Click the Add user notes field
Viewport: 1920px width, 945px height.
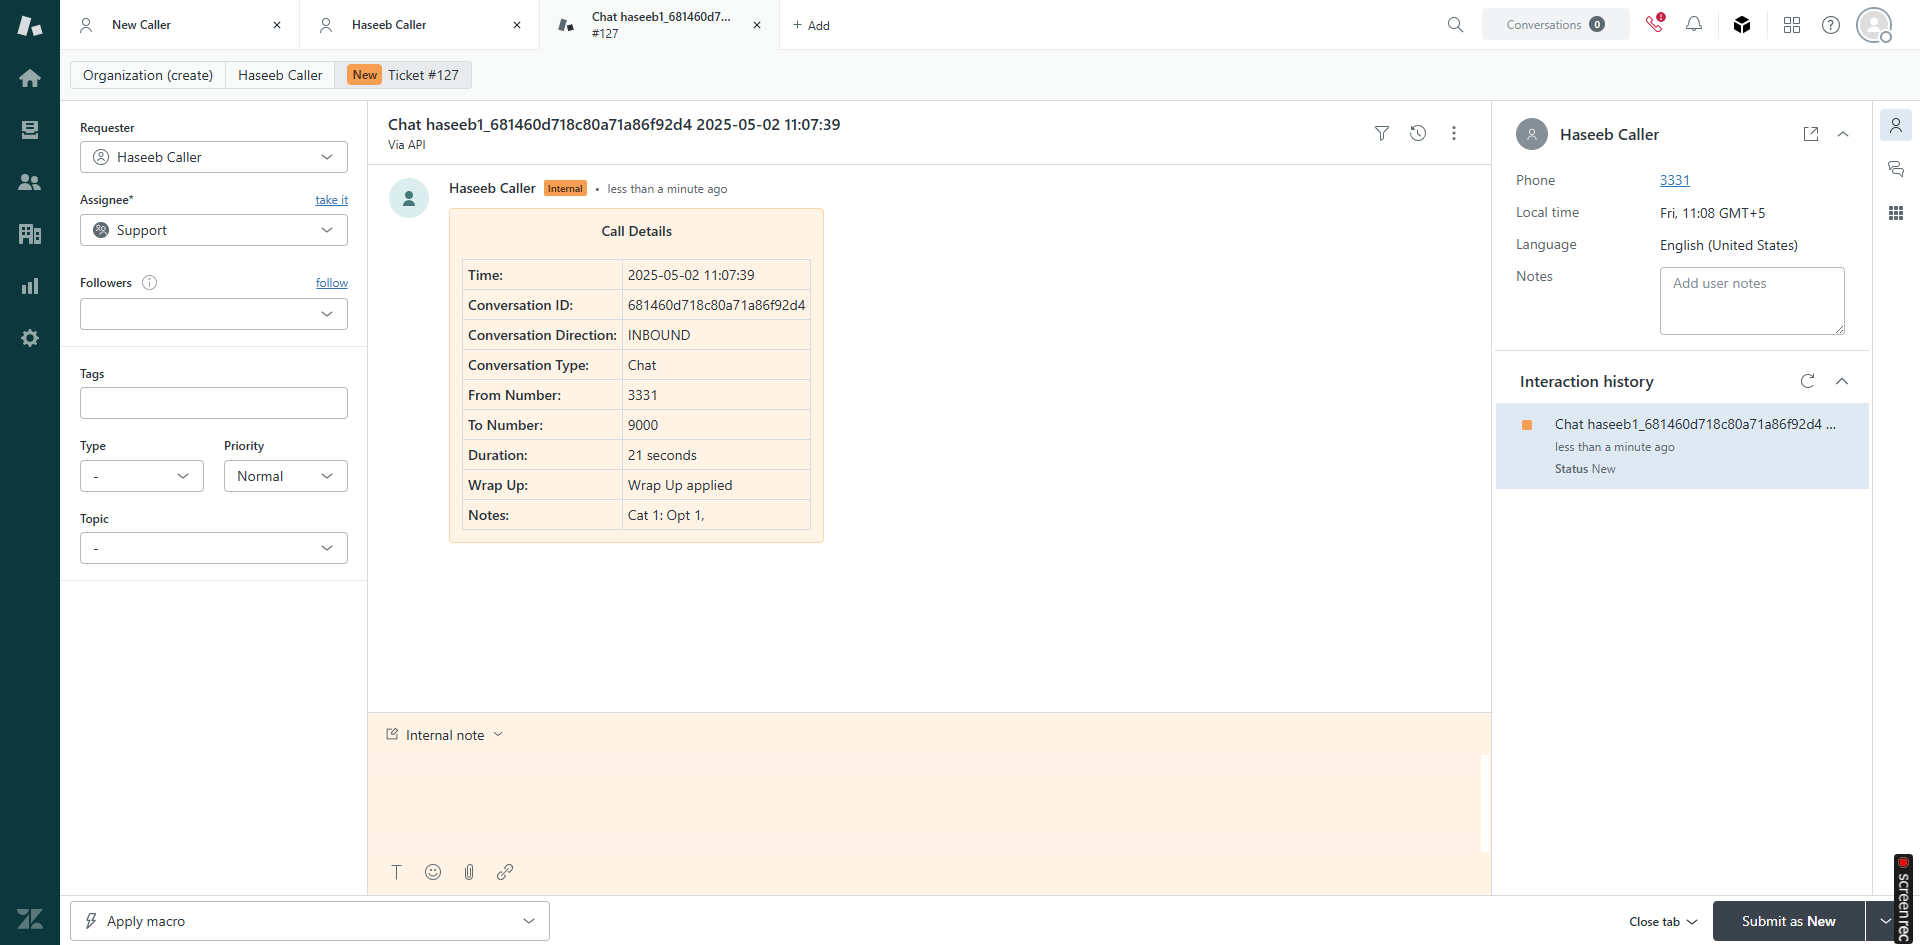[1751, 300]
